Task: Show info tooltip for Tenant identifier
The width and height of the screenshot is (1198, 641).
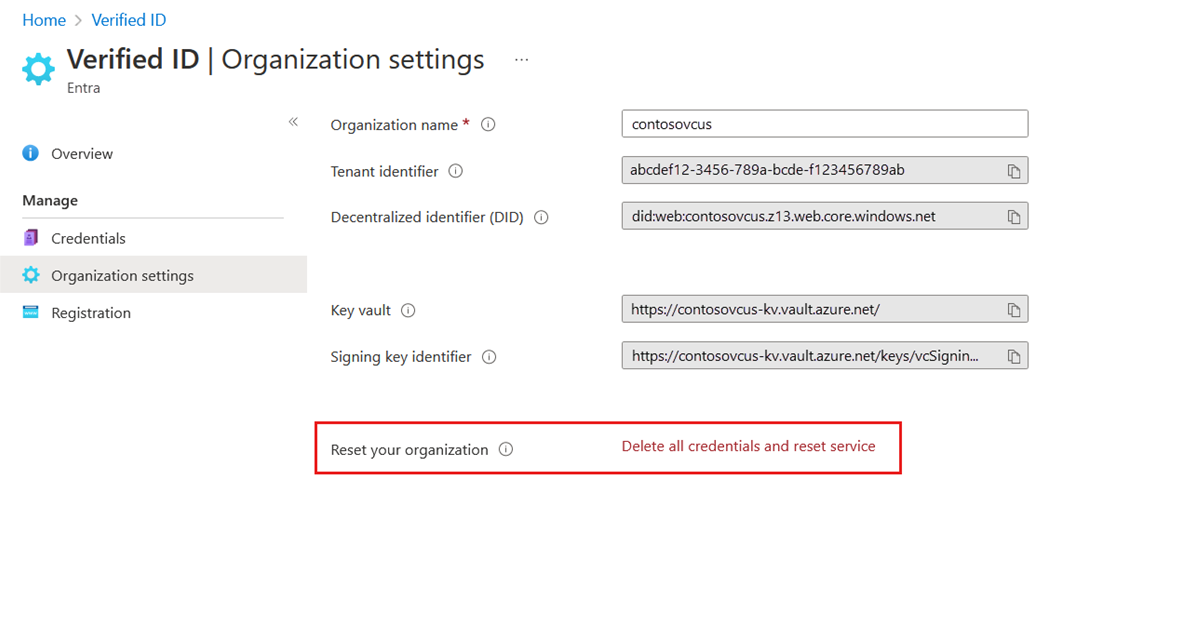Action: click(455, 171)
